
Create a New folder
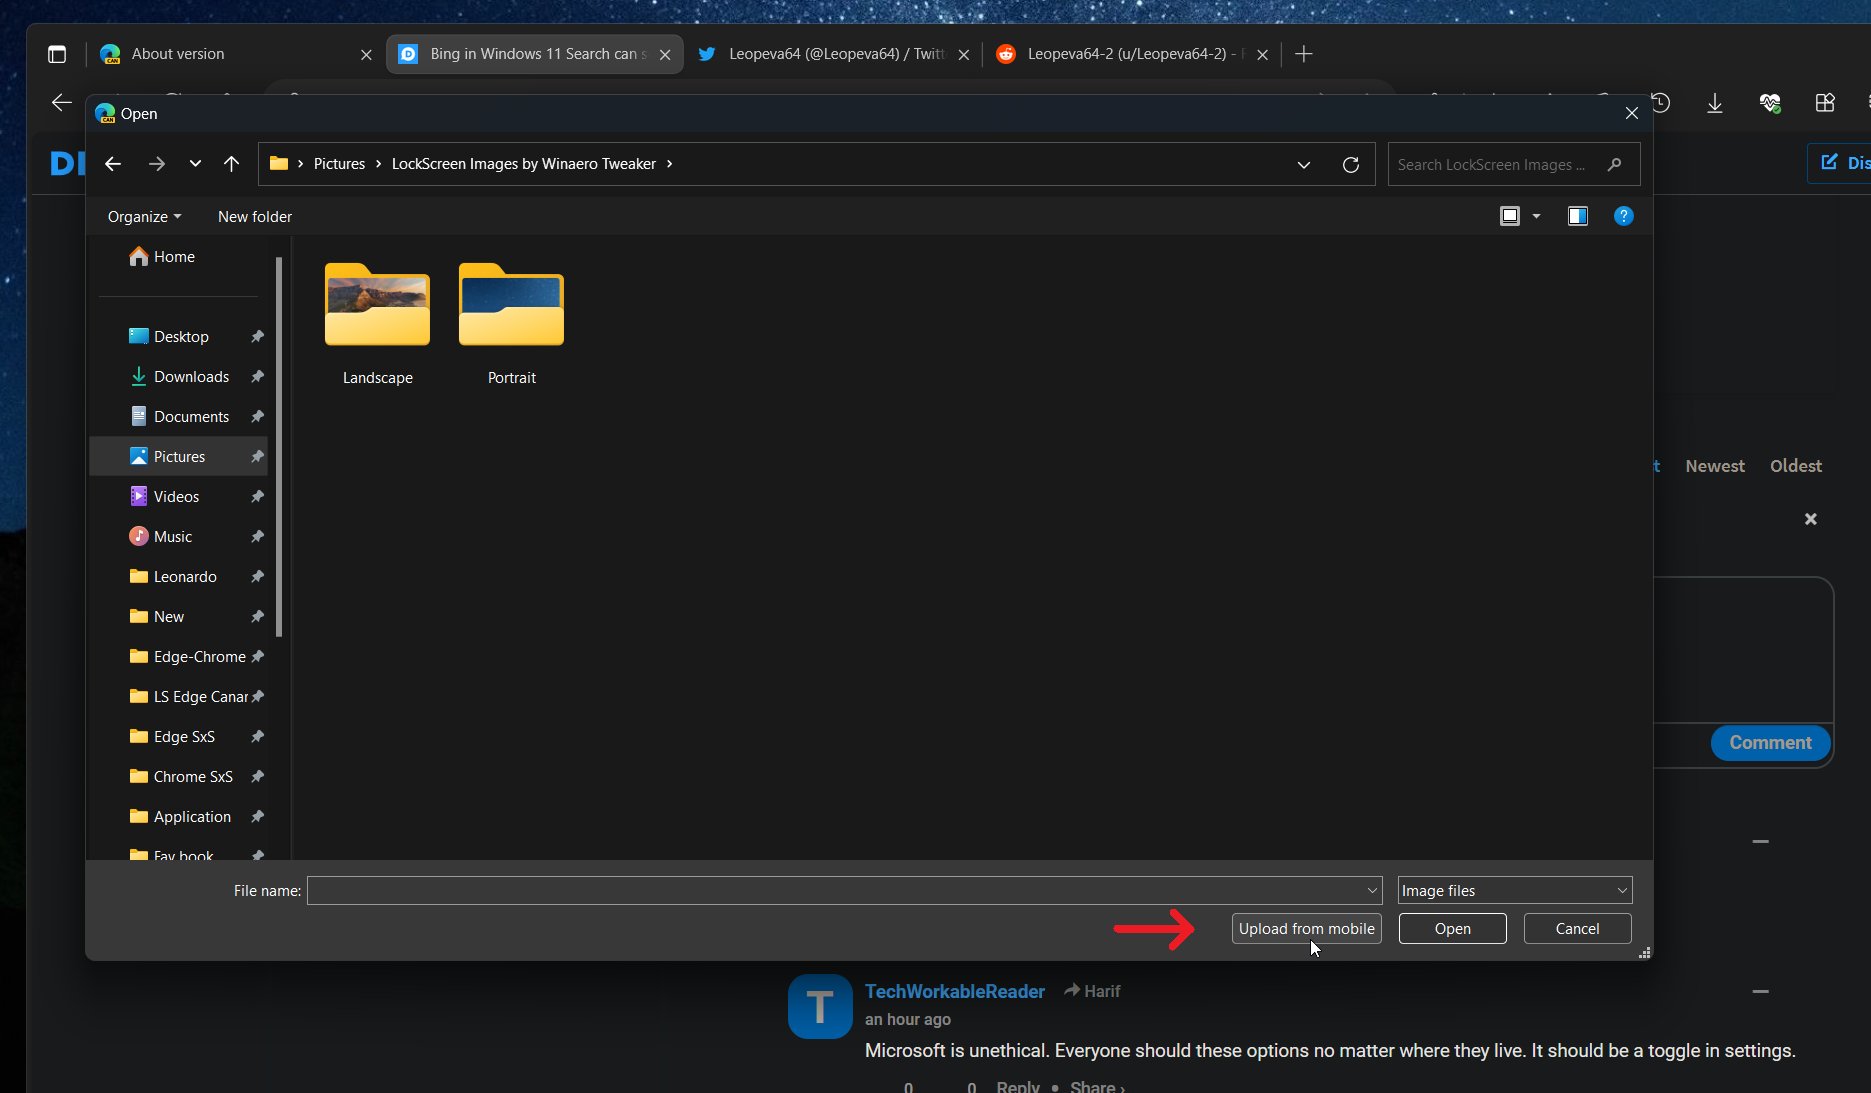[x=255, y=217]
